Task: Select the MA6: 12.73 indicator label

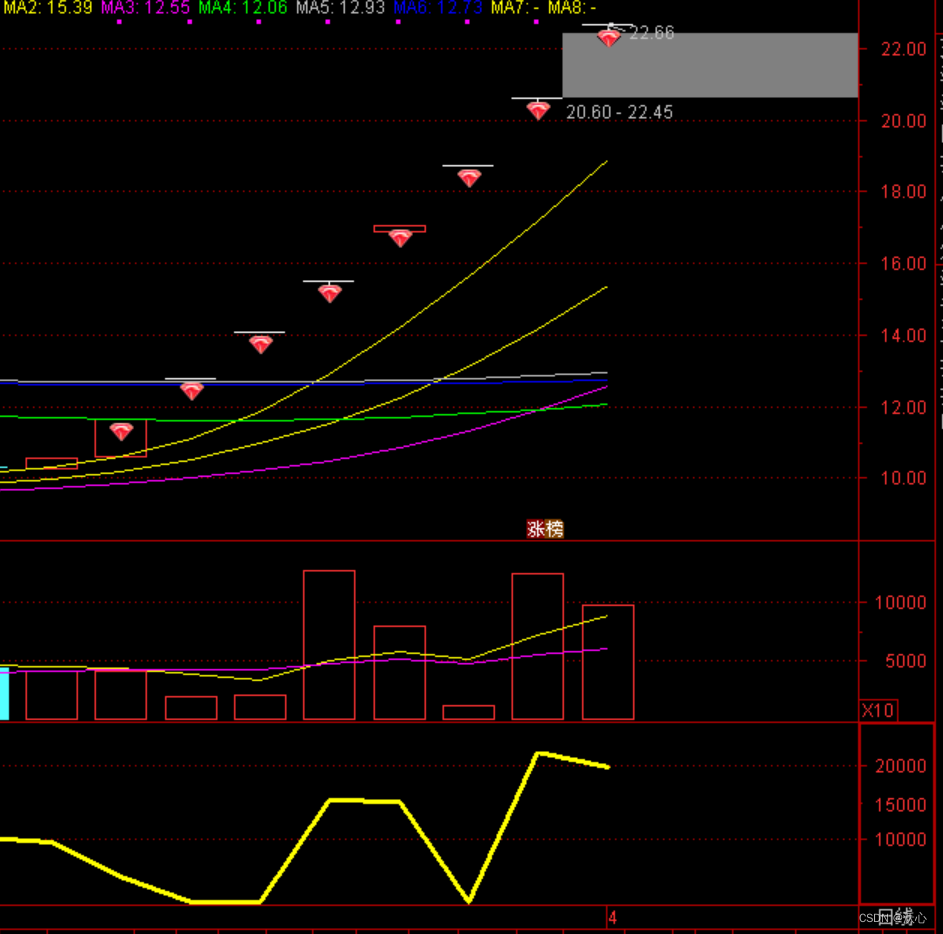Action: click(438, 8)
